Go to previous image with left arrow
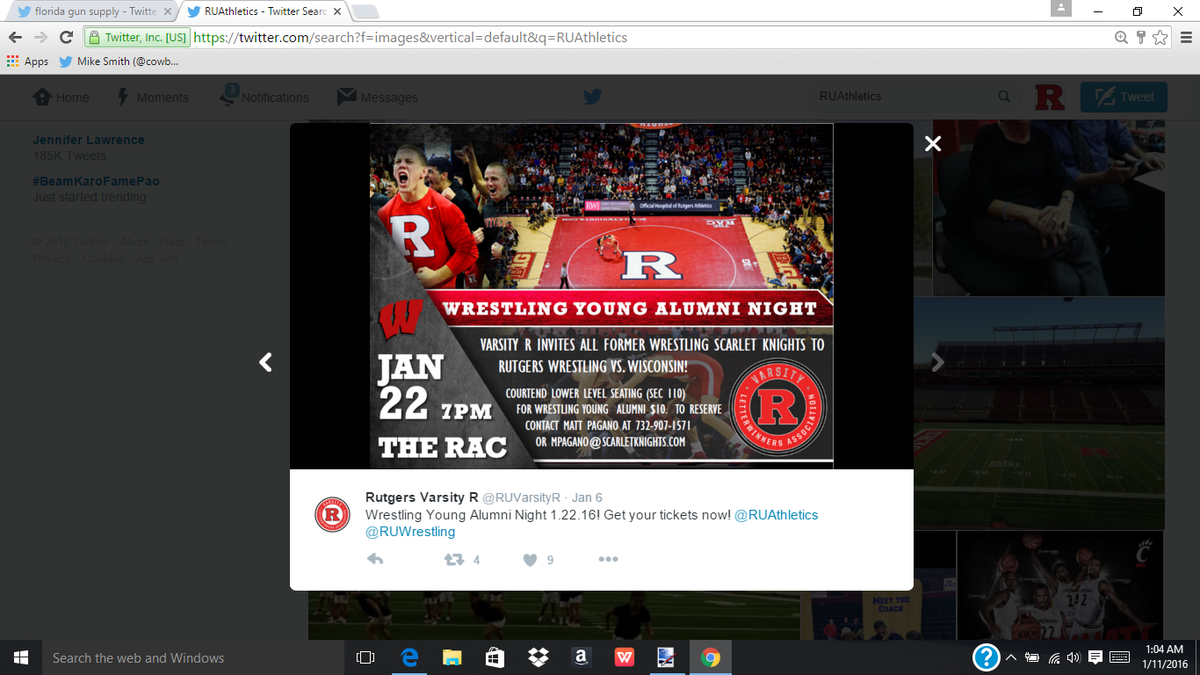Image resolution: width=1200 pixels, height=675 pixels. 266,362
